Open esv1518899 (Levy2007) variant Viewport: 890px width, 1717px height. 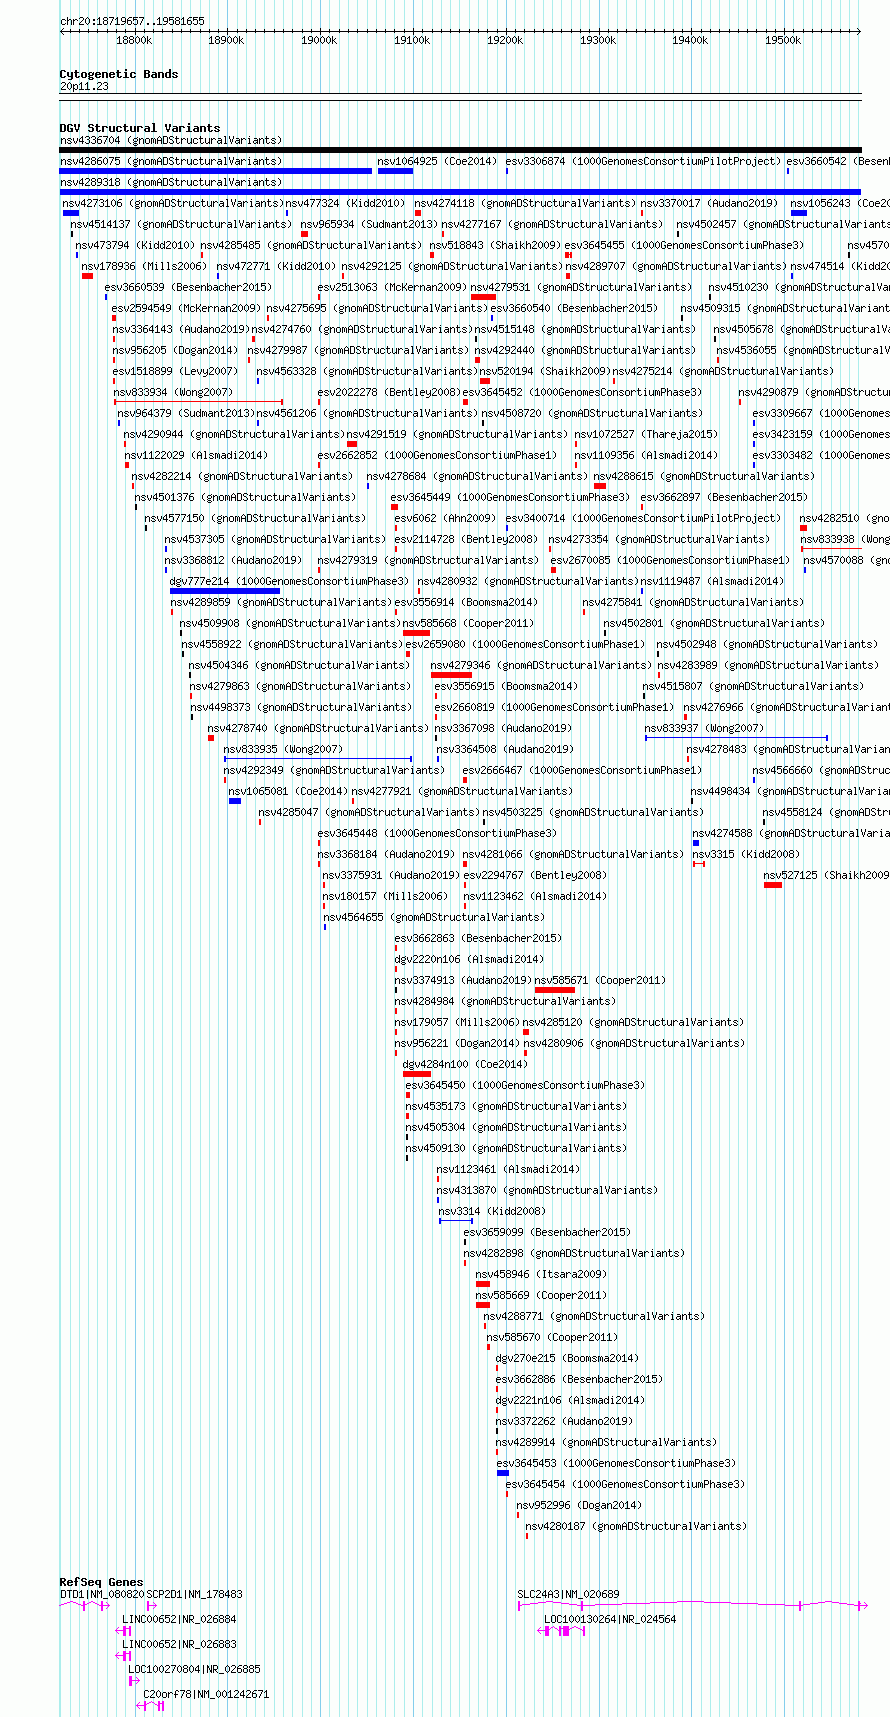coord(176,371)
